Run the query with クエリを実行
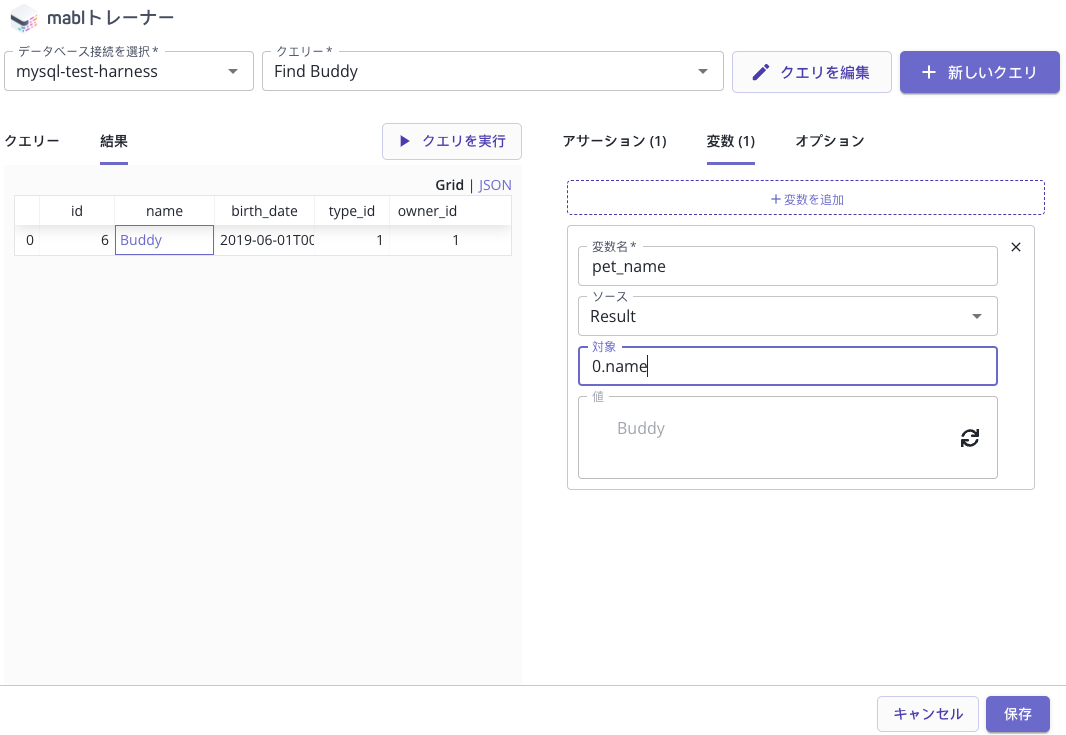1066x735 pixels. (452, 141)
